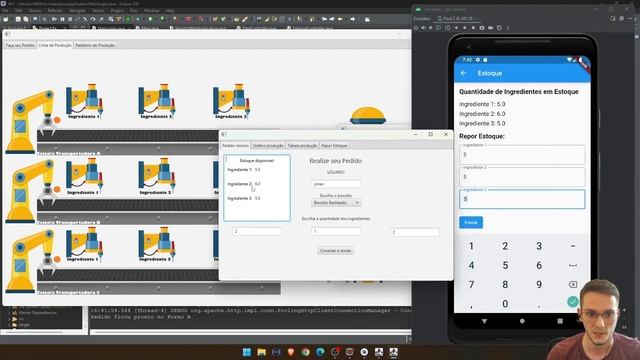Focus the first ingredient quantity field in order form

pos(257,231)
